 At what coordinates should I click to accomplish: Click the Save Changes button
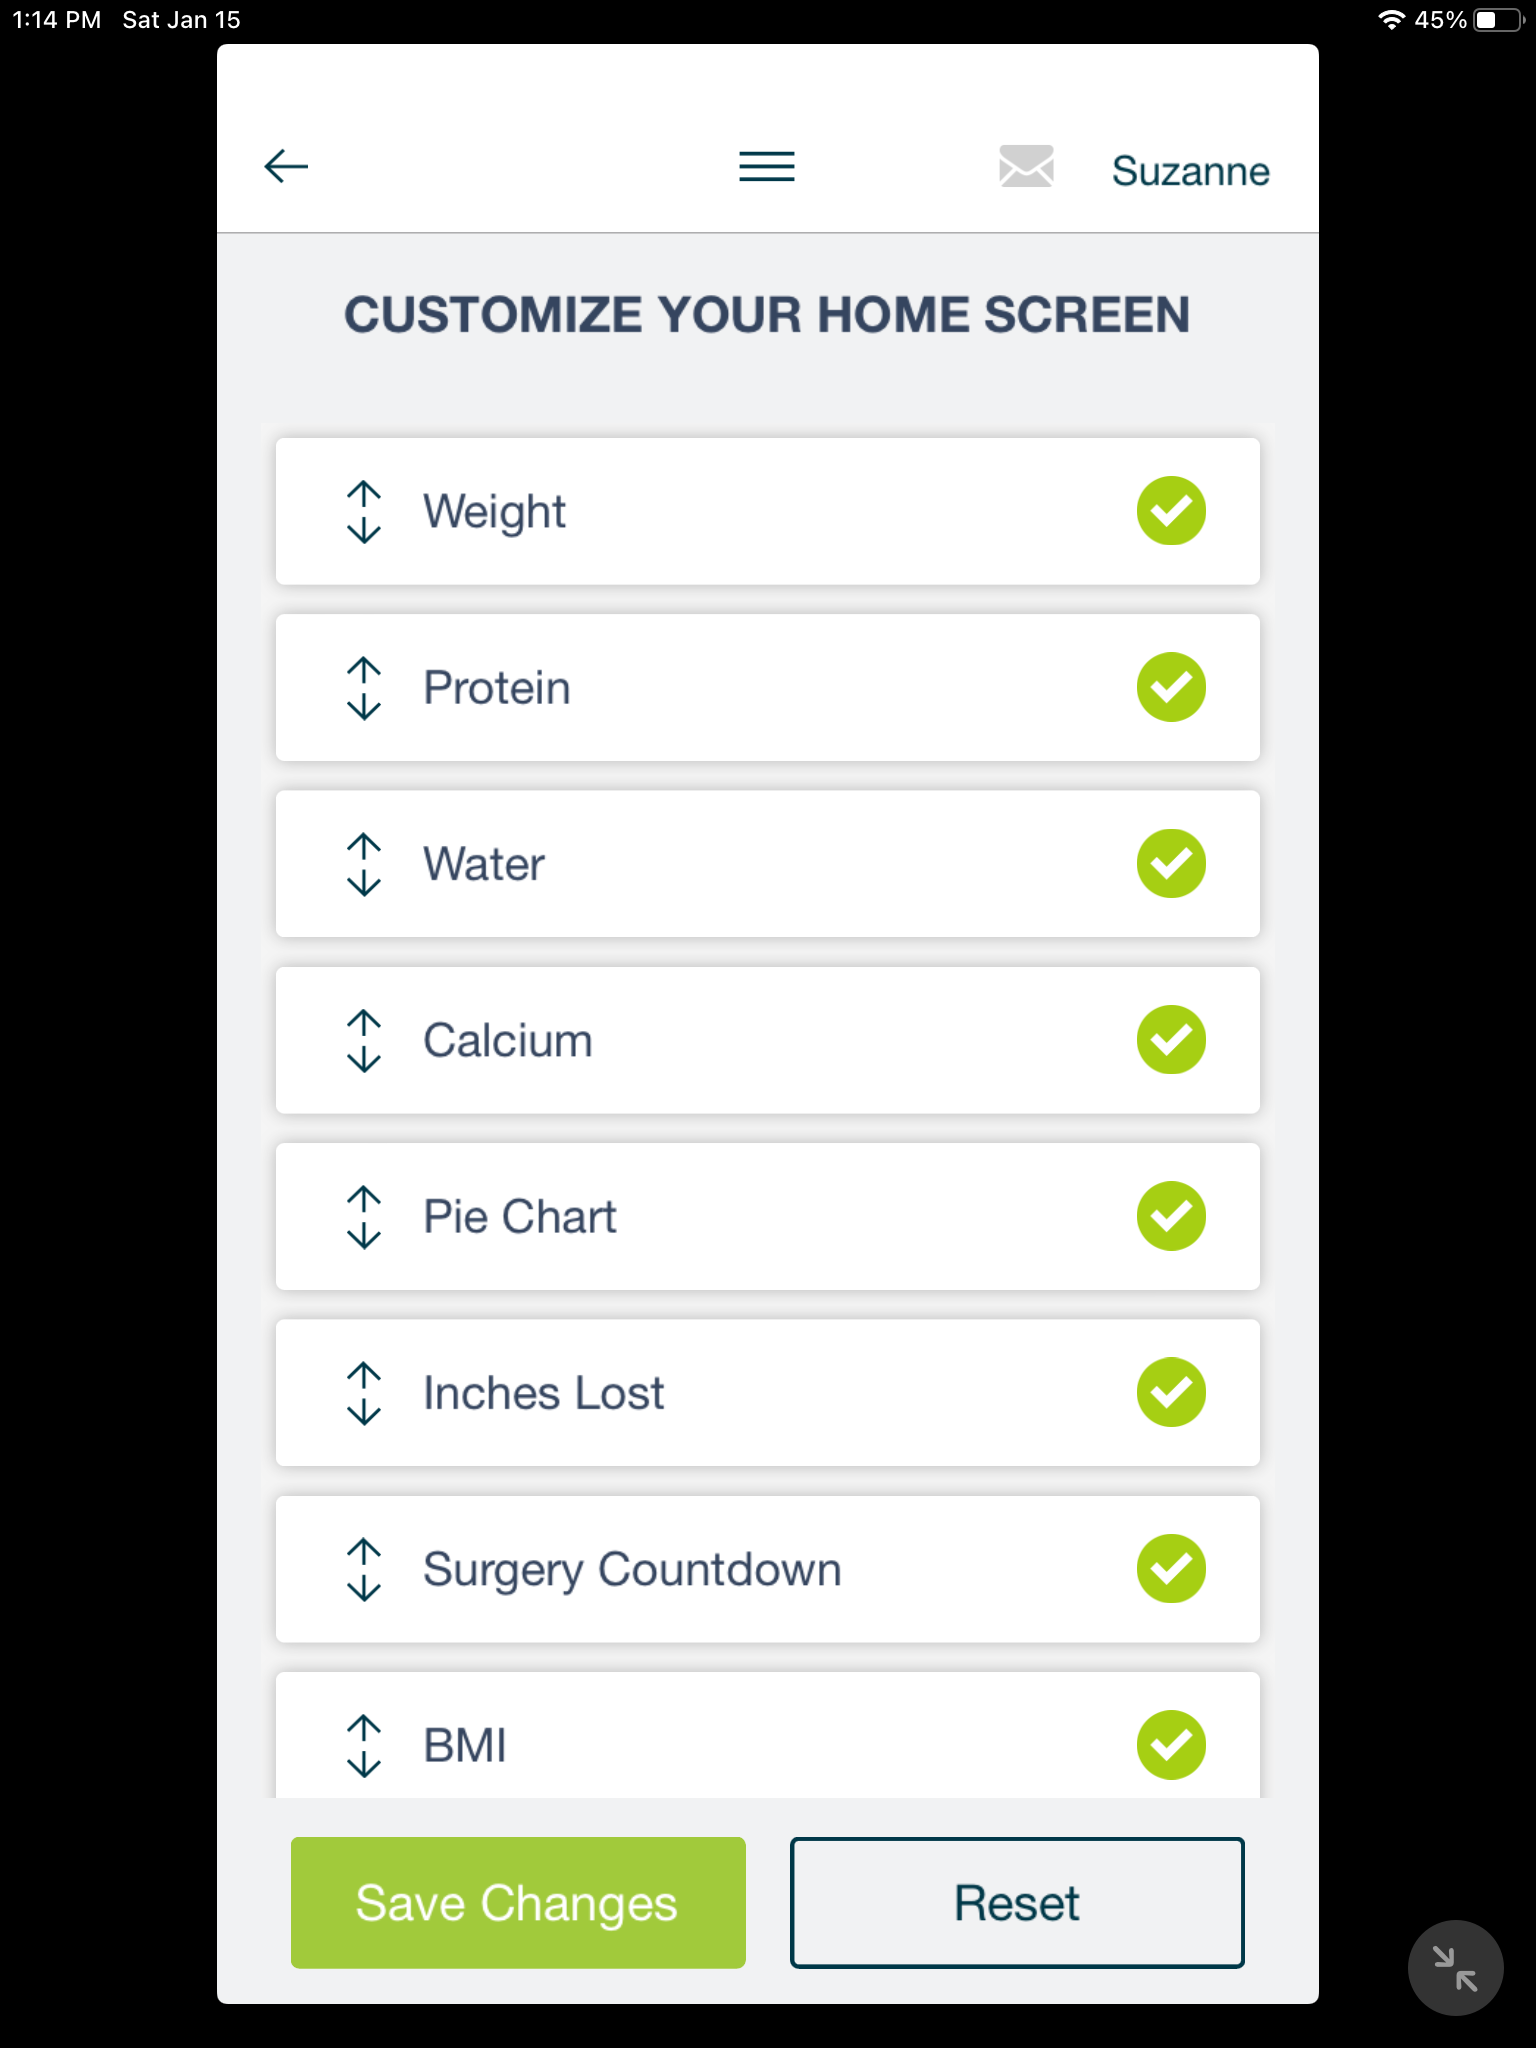coord(518,1902)
